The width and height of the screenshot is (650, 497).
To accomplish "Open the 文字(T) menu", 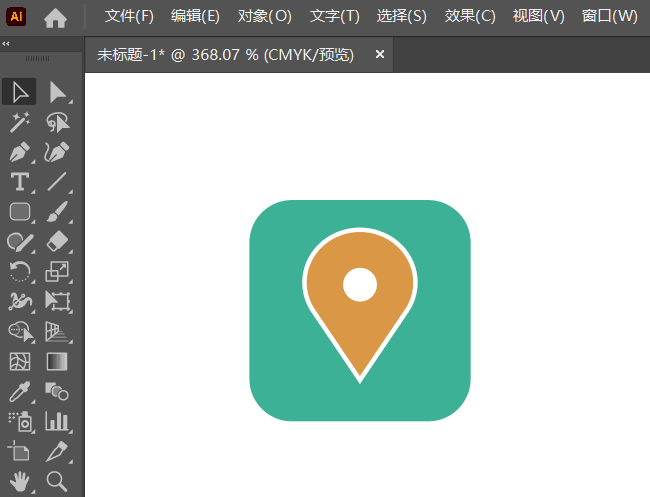I will pos(335,17).
